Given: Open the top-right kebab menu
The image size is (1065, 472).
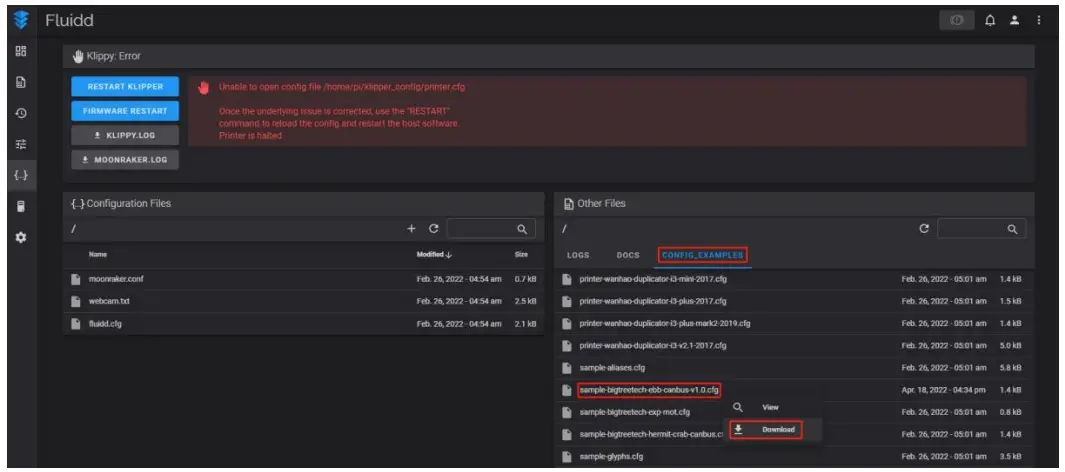Looking at the screenshot, I should (1039, 21).
